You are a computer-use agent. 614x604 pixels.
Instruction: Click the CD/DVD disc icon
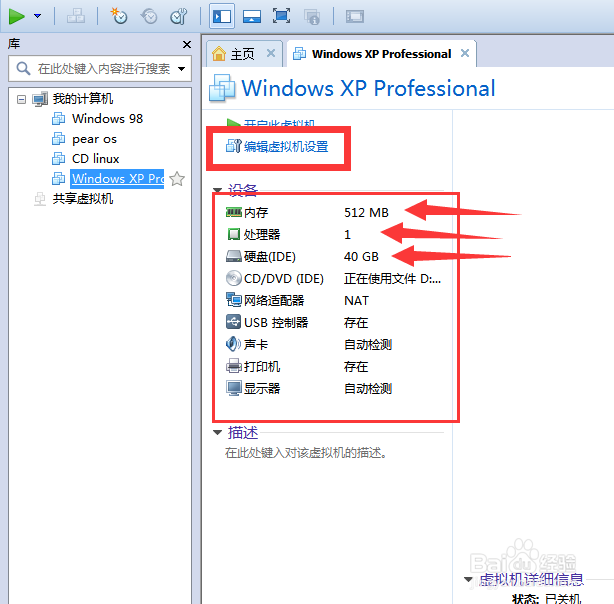coord(234,278)
